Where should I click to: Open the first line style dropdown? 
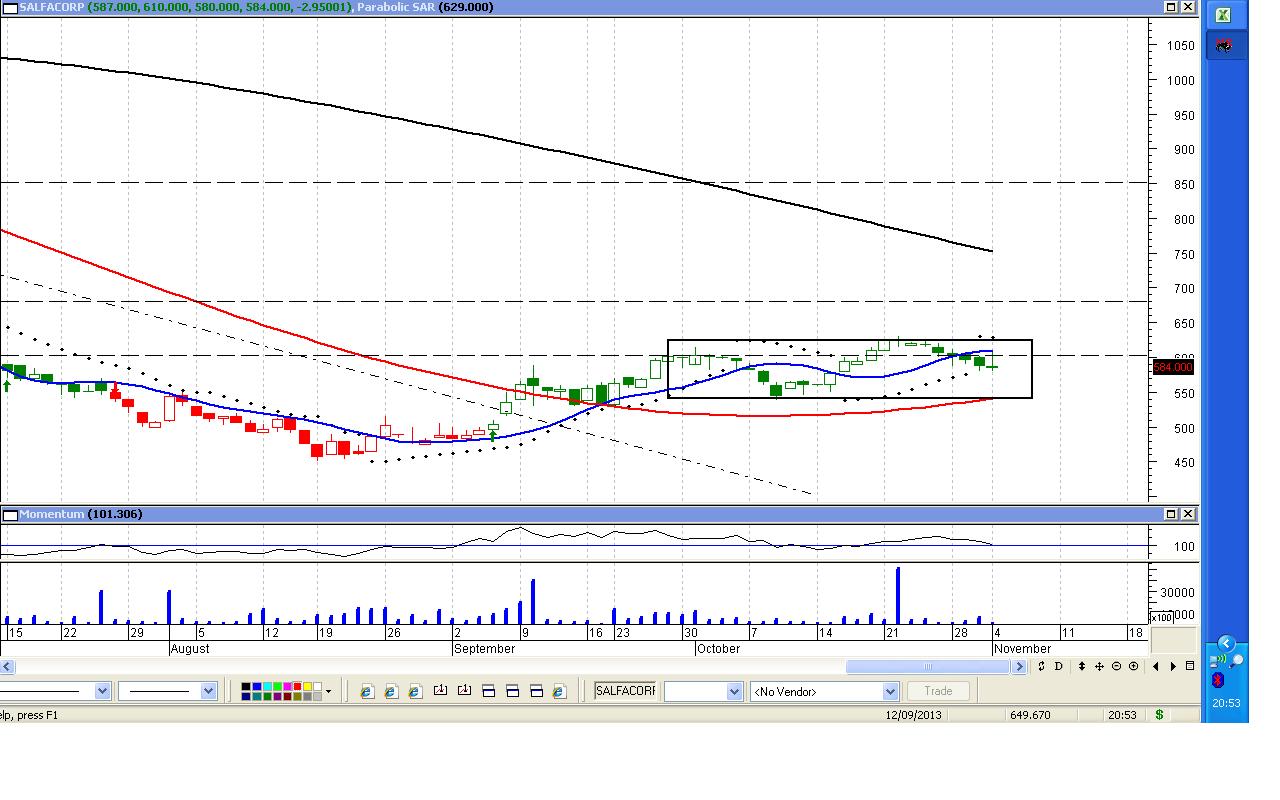[x=102, y=691]
